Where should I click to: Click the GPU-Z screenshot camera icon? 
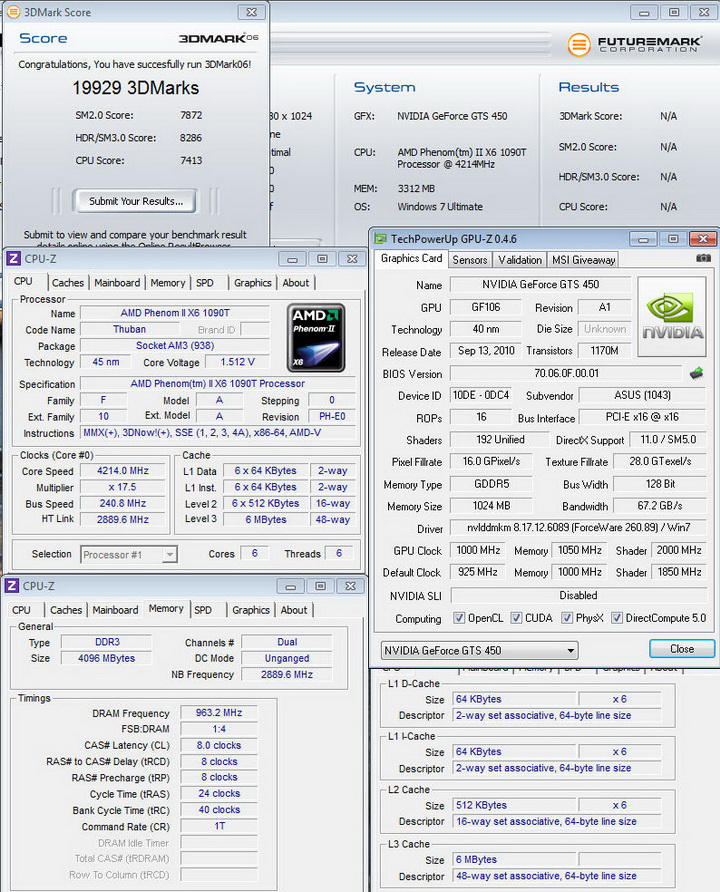pos(703,258)
